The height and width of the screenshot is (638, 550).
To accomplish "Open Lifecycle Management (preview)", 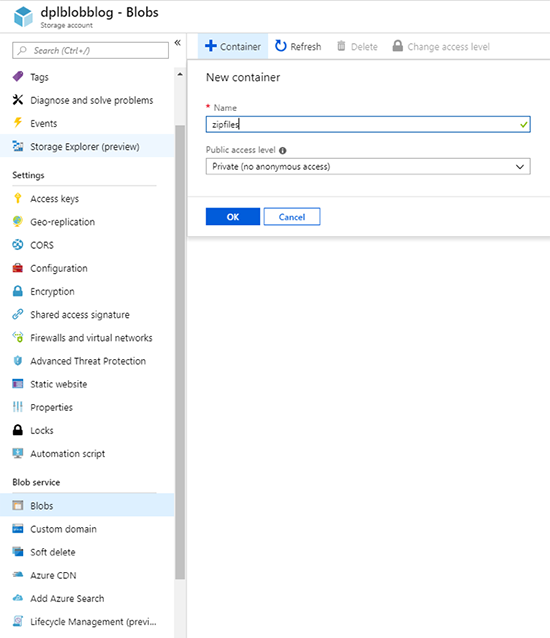I will [93, 622].
